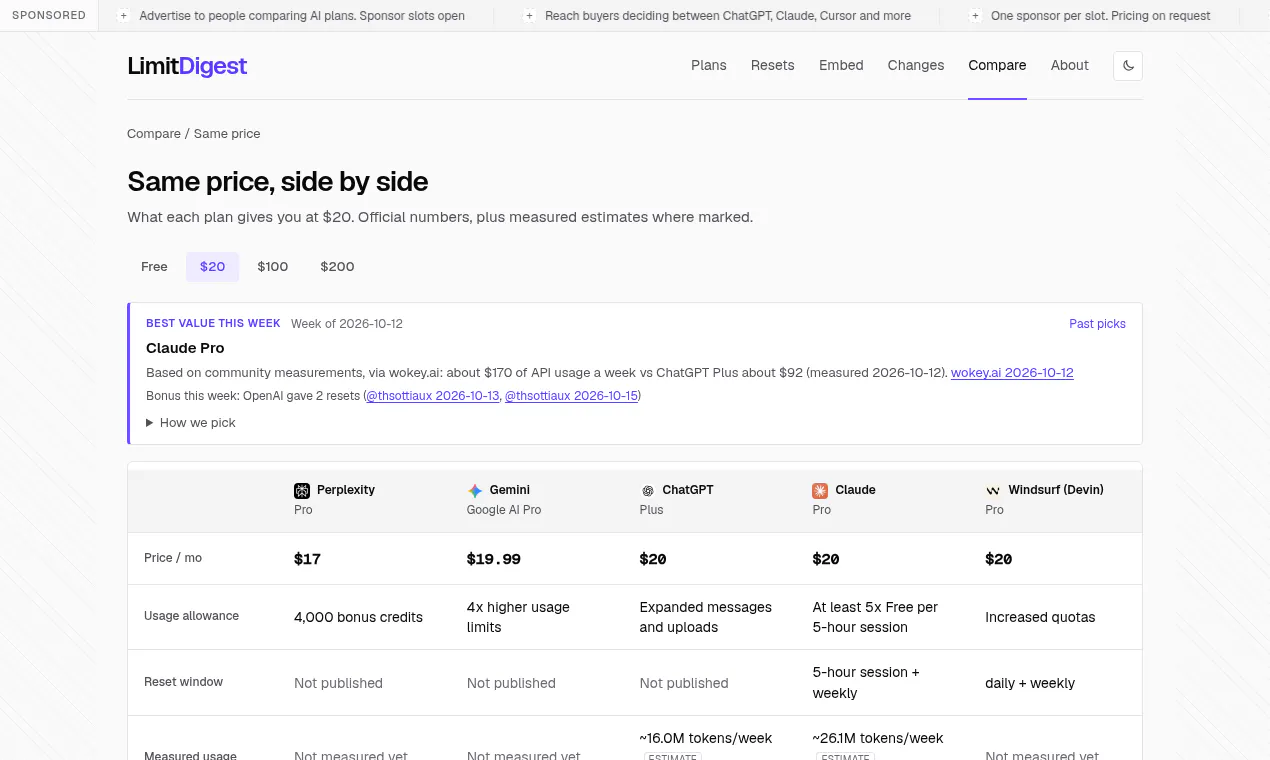Click the 'Reach buyers deciding' sponsor text
The image size is (1270, 760).
728,16
